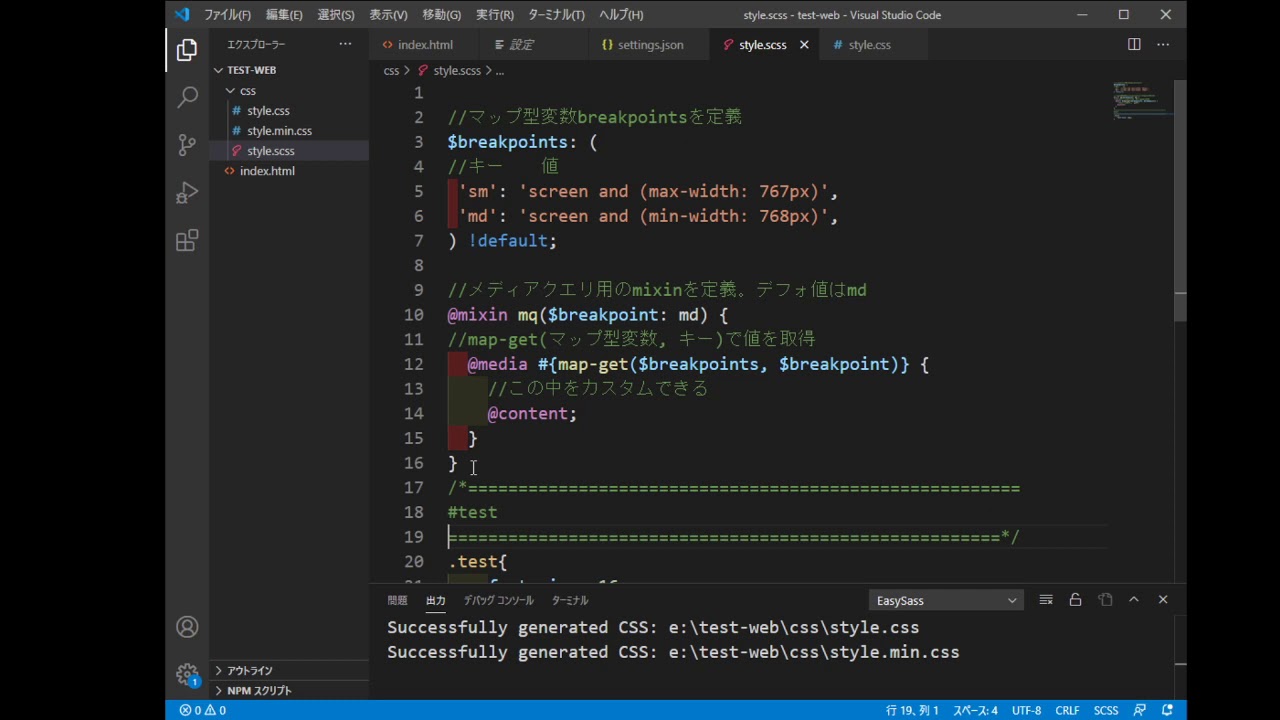Switch to デバッグ コンソール panel tab
Viewport: 1280px width, 720px height.
click(498, 600)
